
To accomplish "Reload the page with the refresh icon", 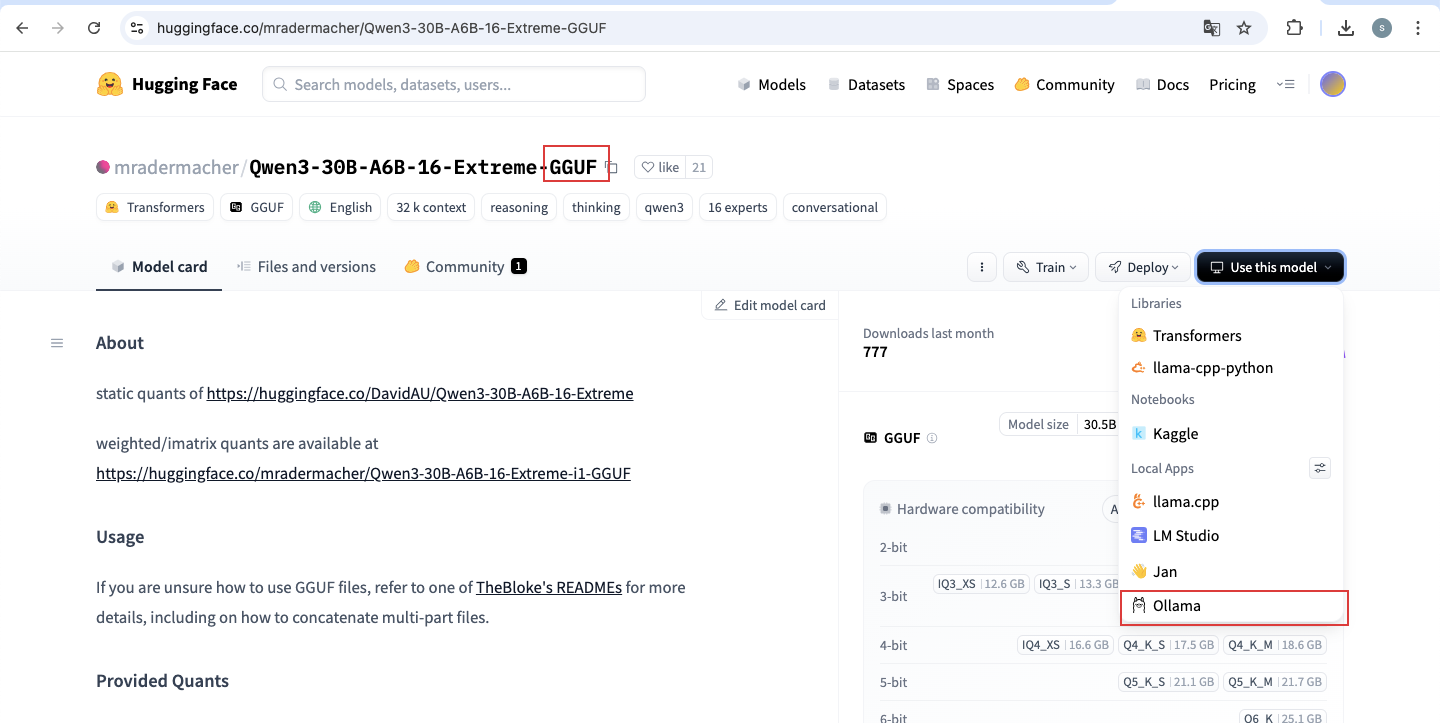I will click(x=94, y=28).
